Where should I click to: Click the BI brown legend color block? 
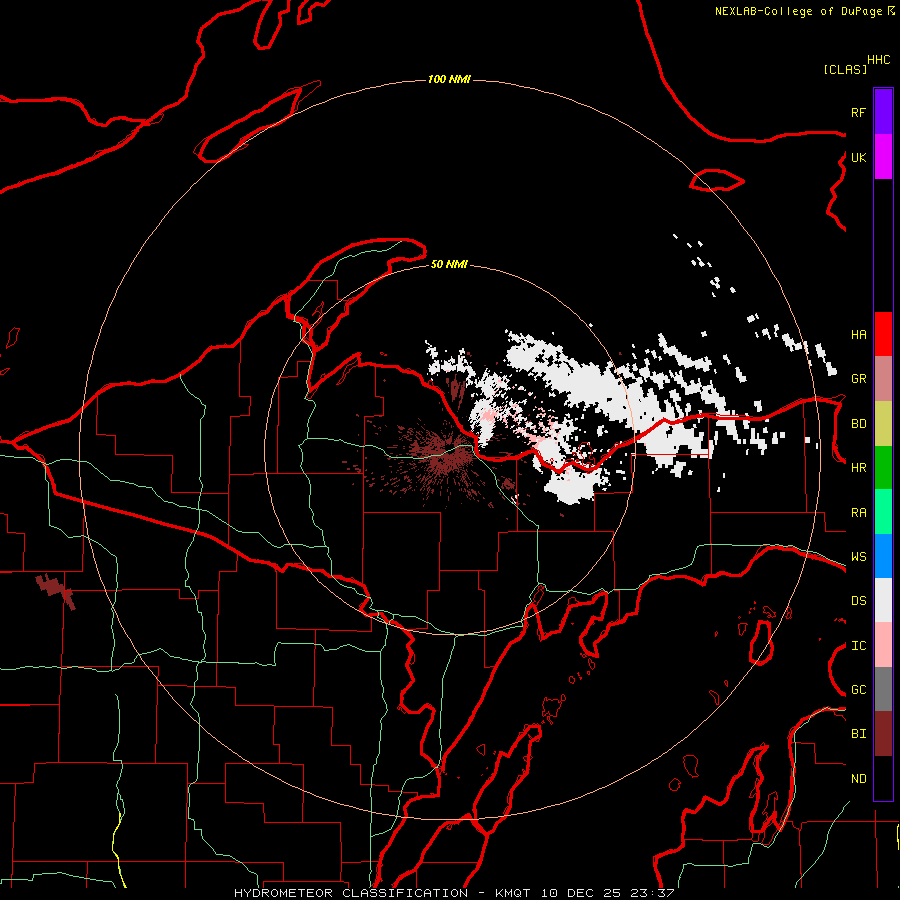click(883, 734)
